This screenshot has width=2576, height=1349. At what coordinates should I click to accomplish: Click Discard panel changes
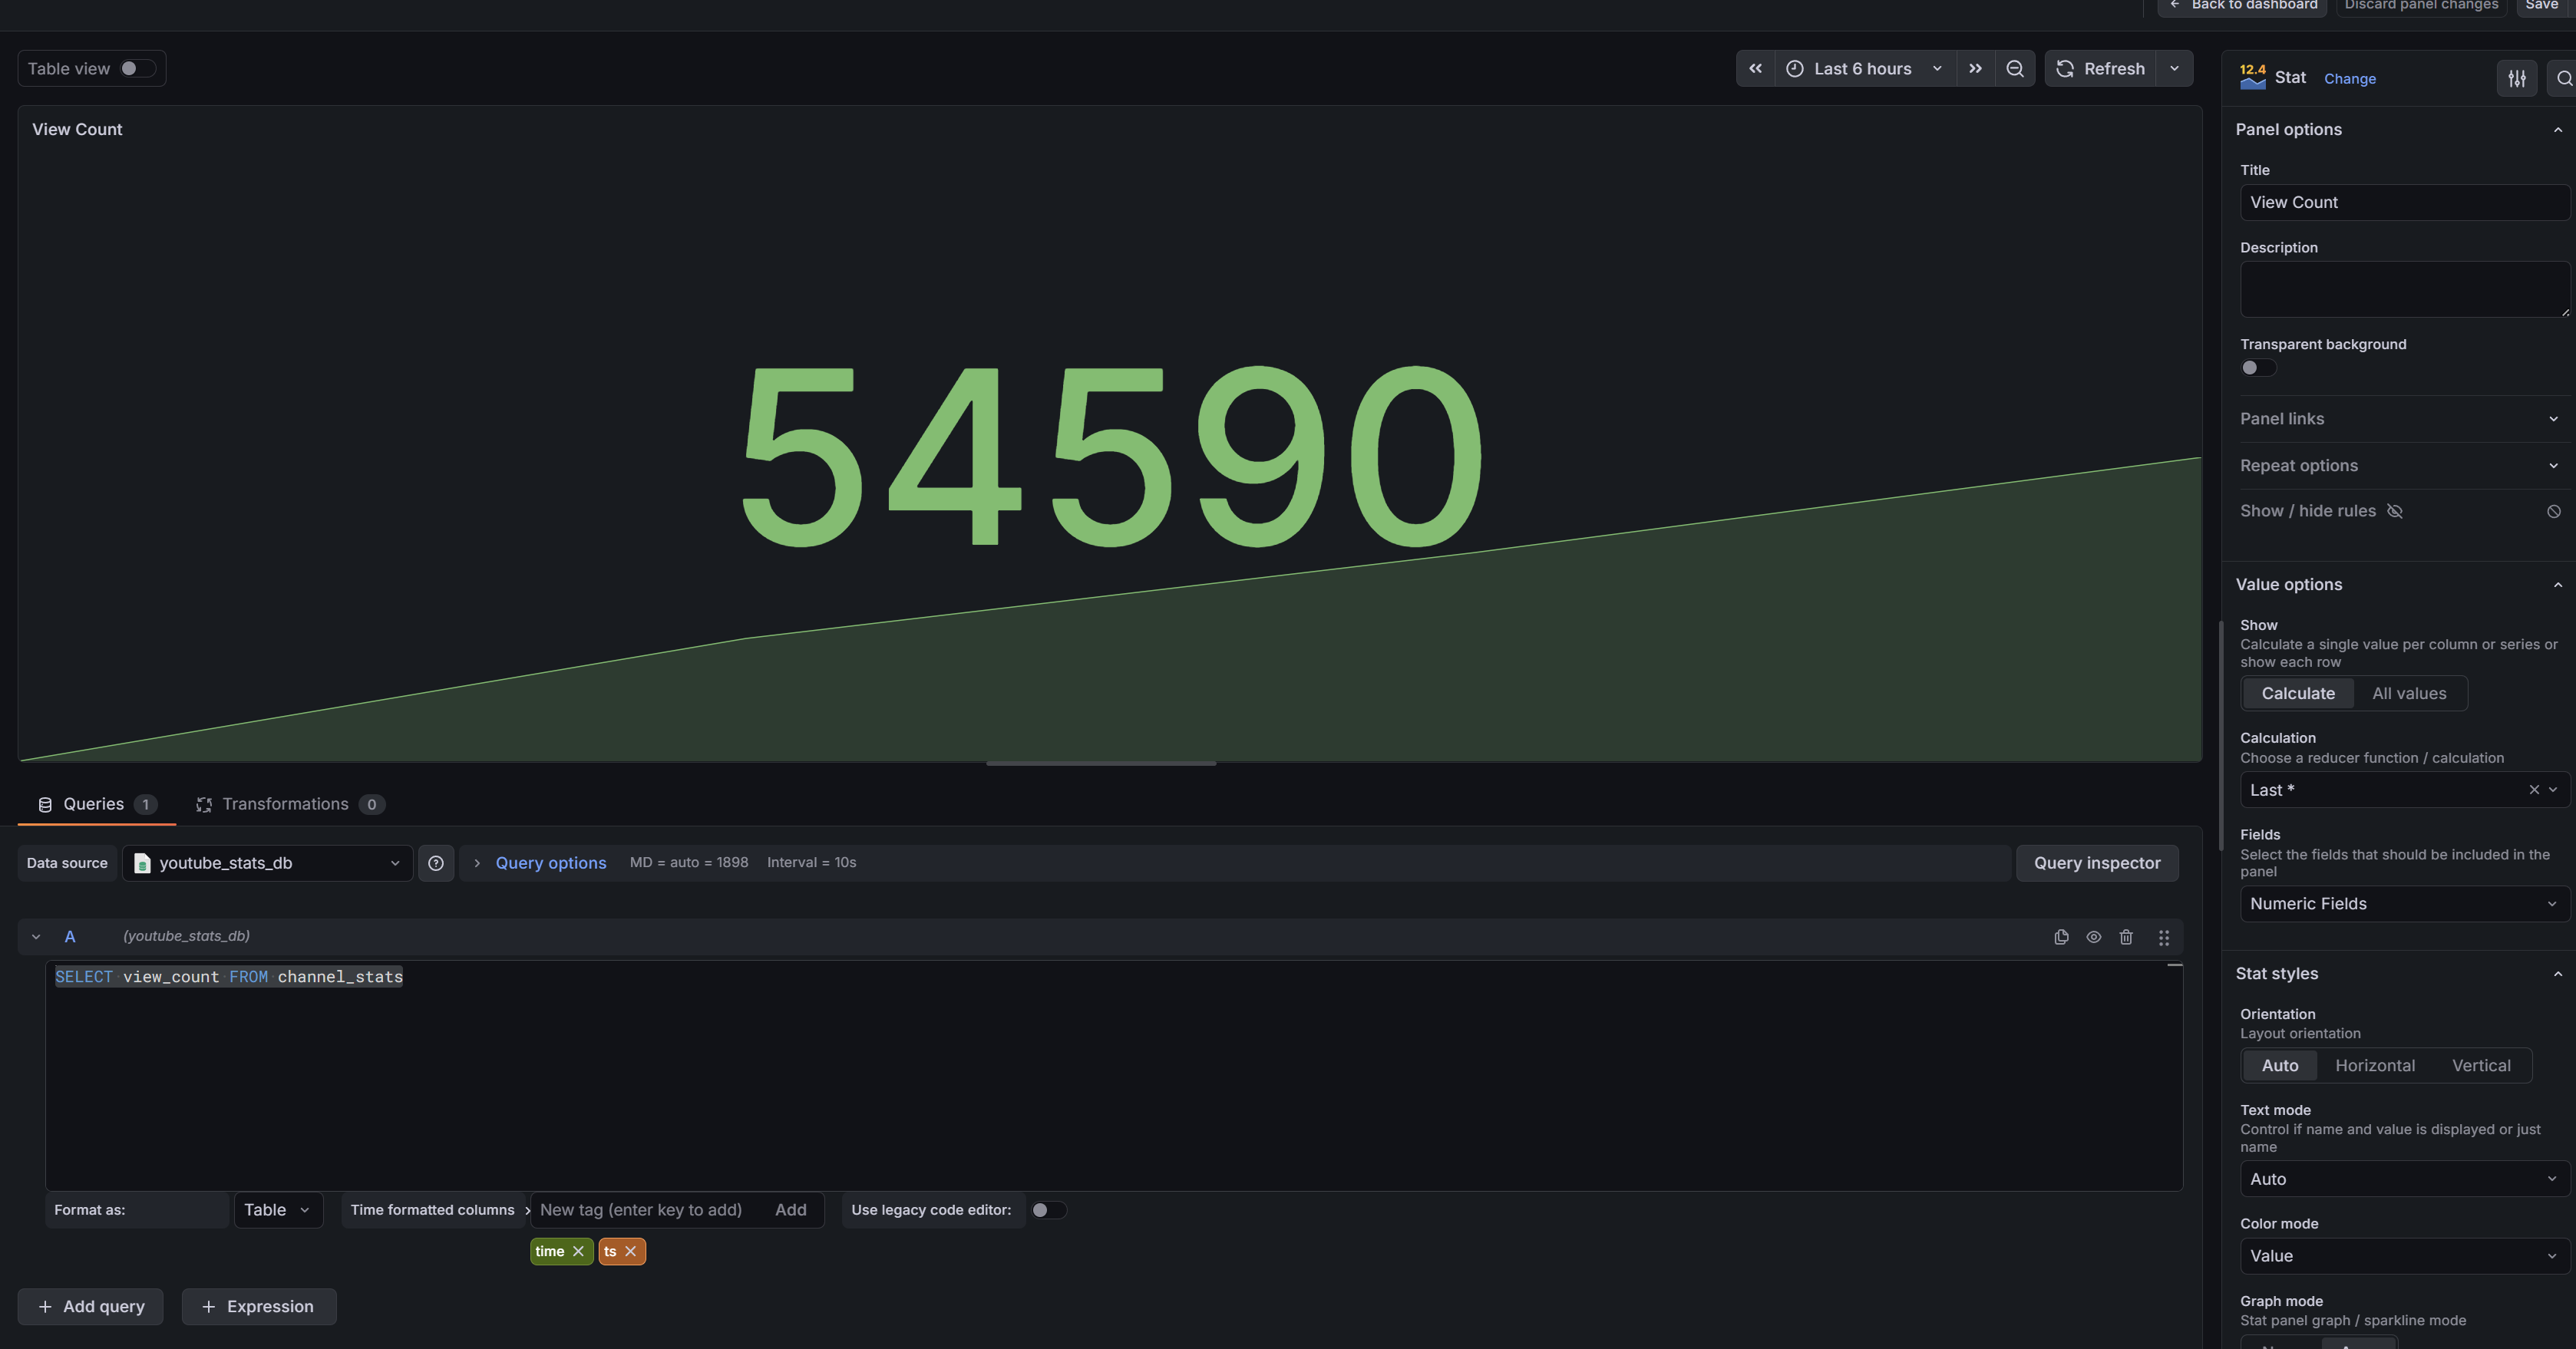pyautogui.click(x=2421, y=6)
